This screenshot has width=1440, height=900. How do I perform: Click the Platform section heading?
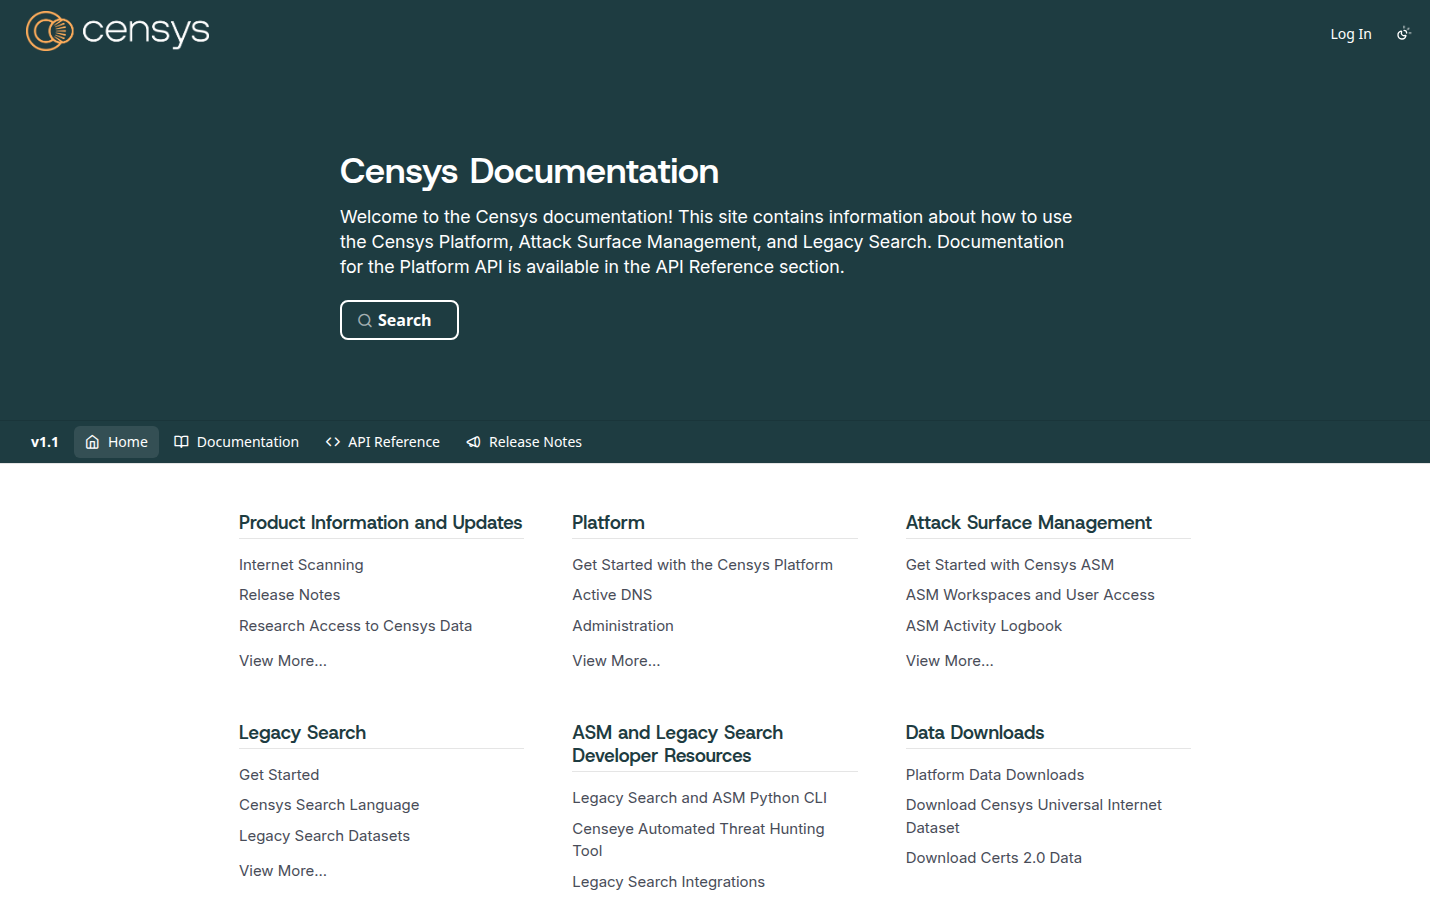coord(608,523)
